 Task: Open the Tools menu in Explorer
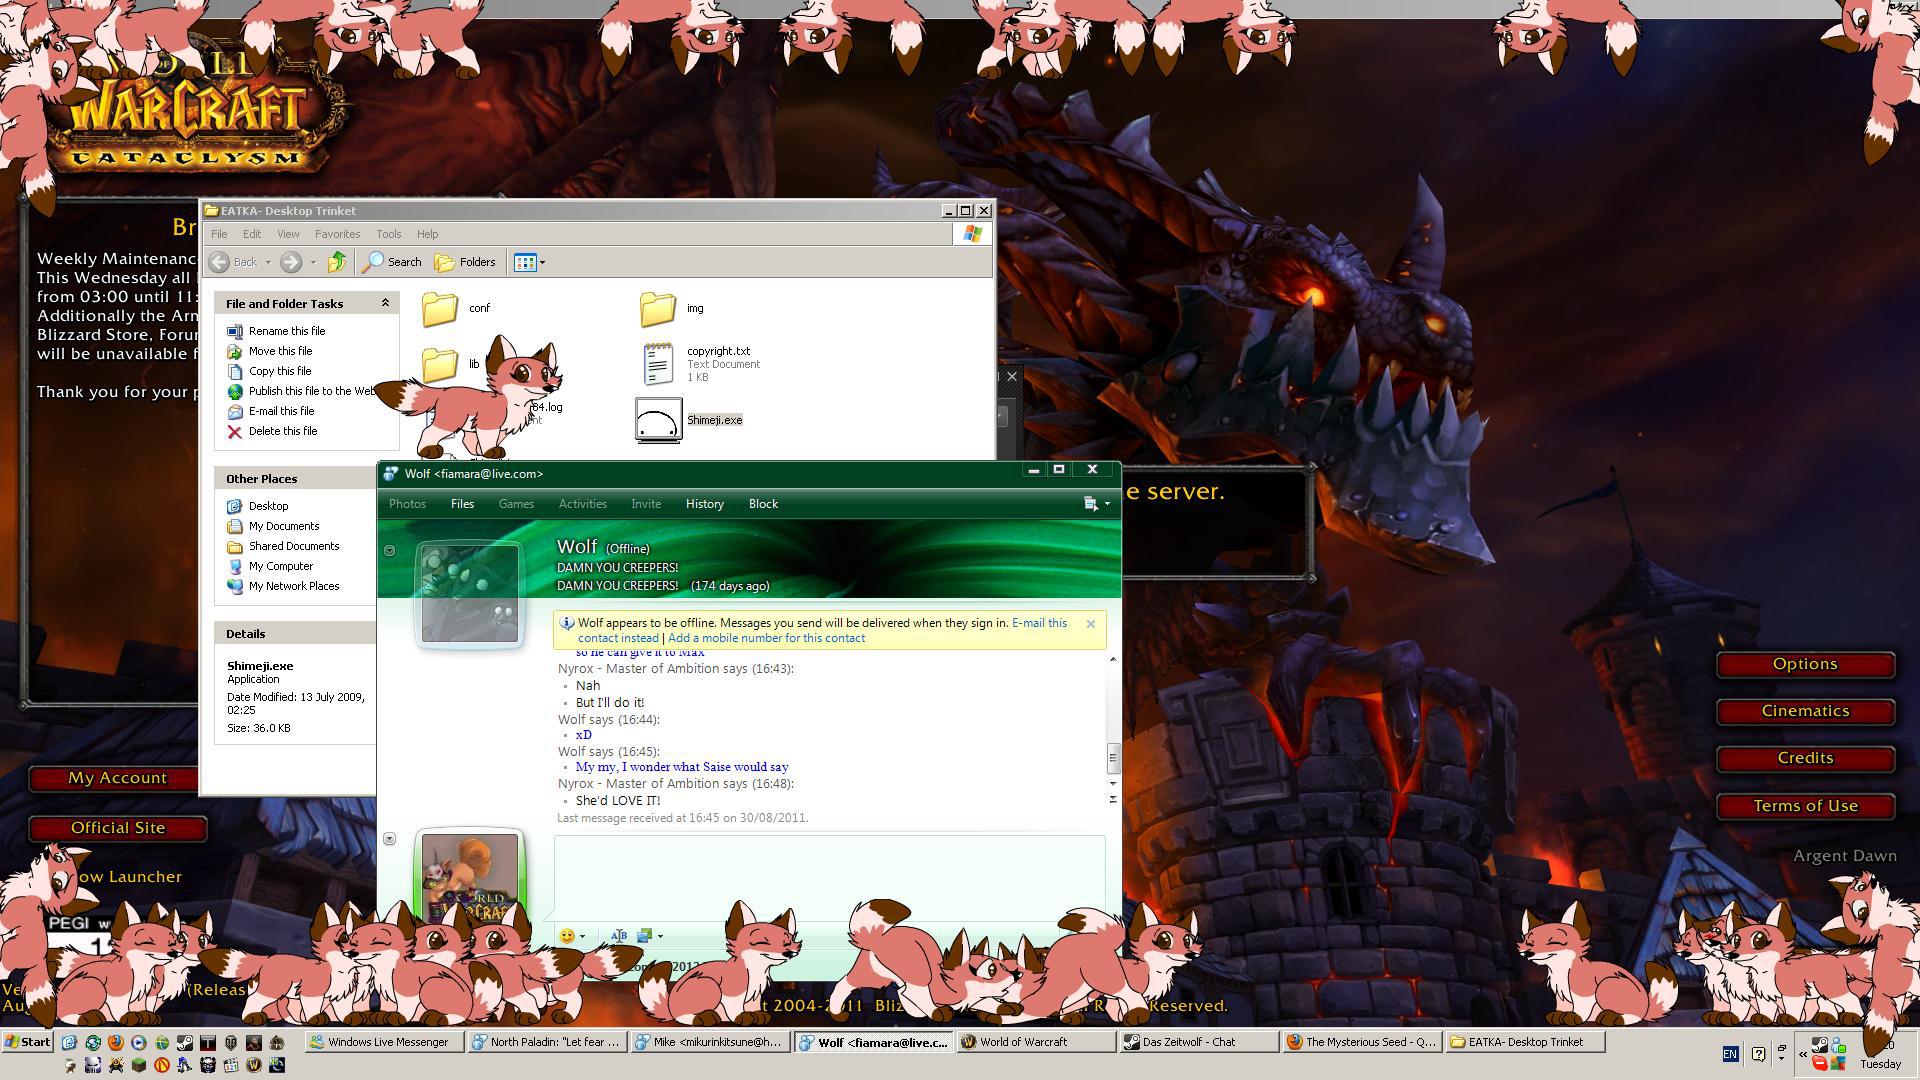click(x=388, y=234)
